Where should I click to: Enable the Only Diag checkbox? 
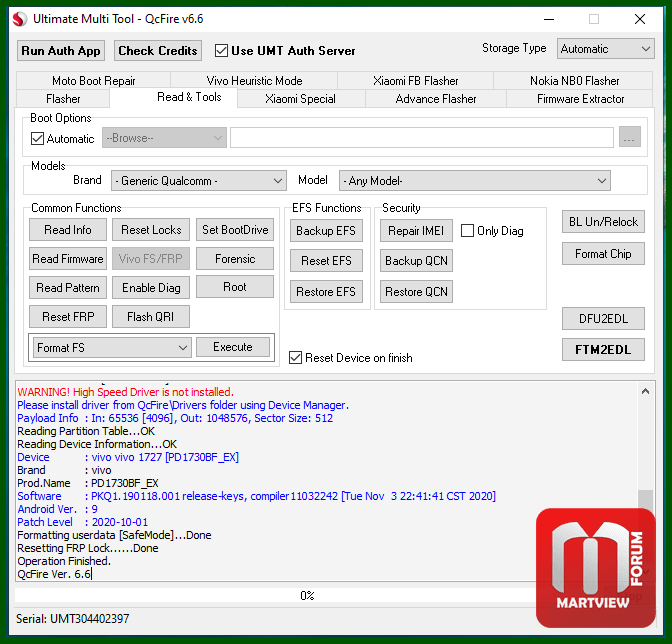coord(467,231)
